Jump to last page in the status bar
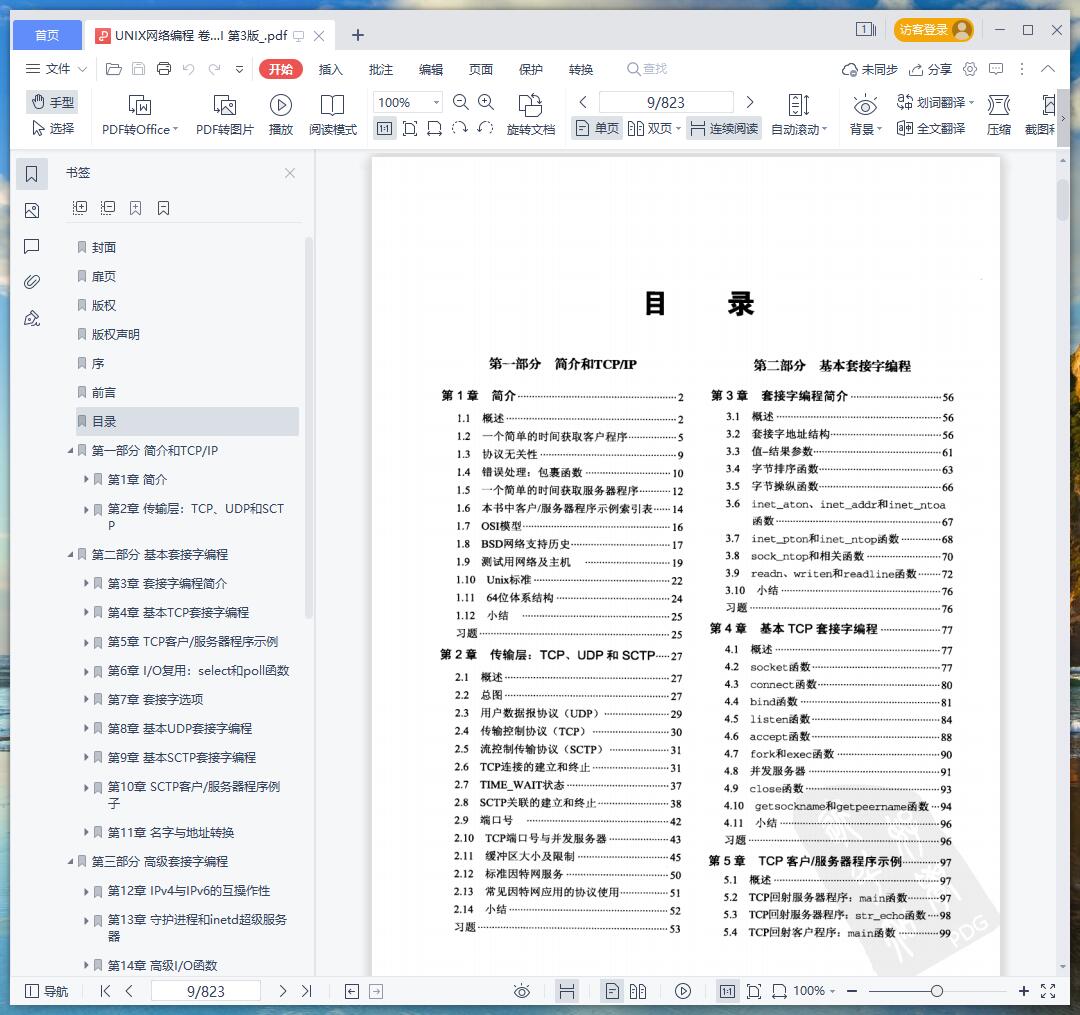 (307, 991)
